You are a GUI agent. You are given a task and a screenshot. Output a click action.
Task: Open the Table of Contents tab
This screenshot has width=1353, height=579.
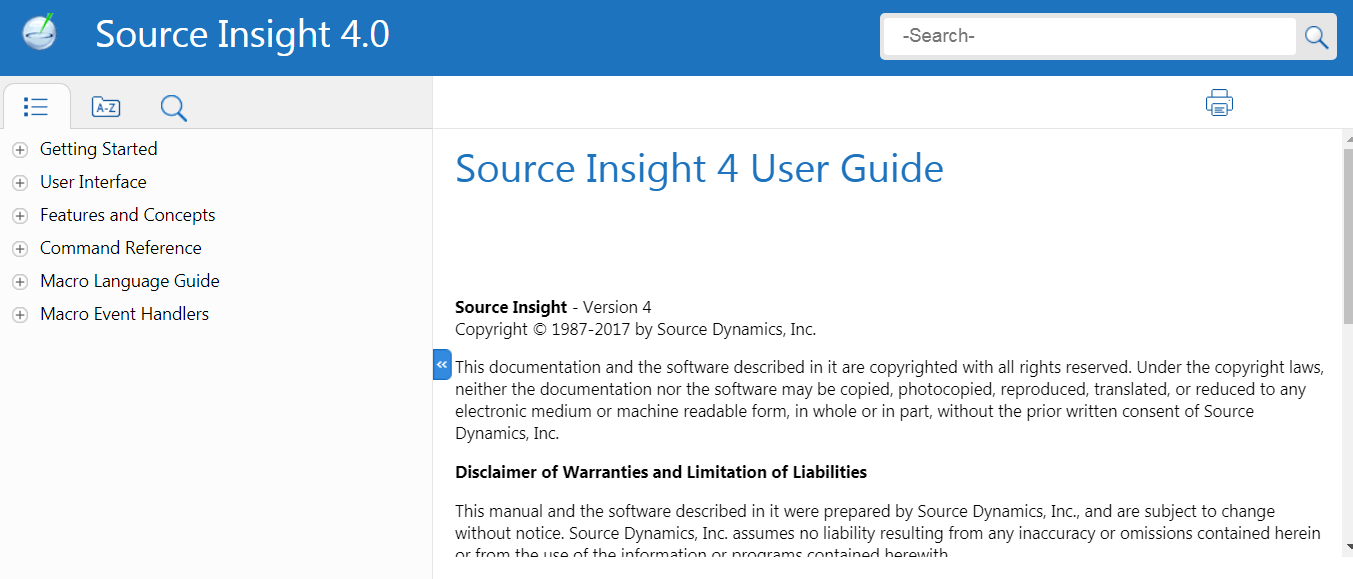[36, 107]
